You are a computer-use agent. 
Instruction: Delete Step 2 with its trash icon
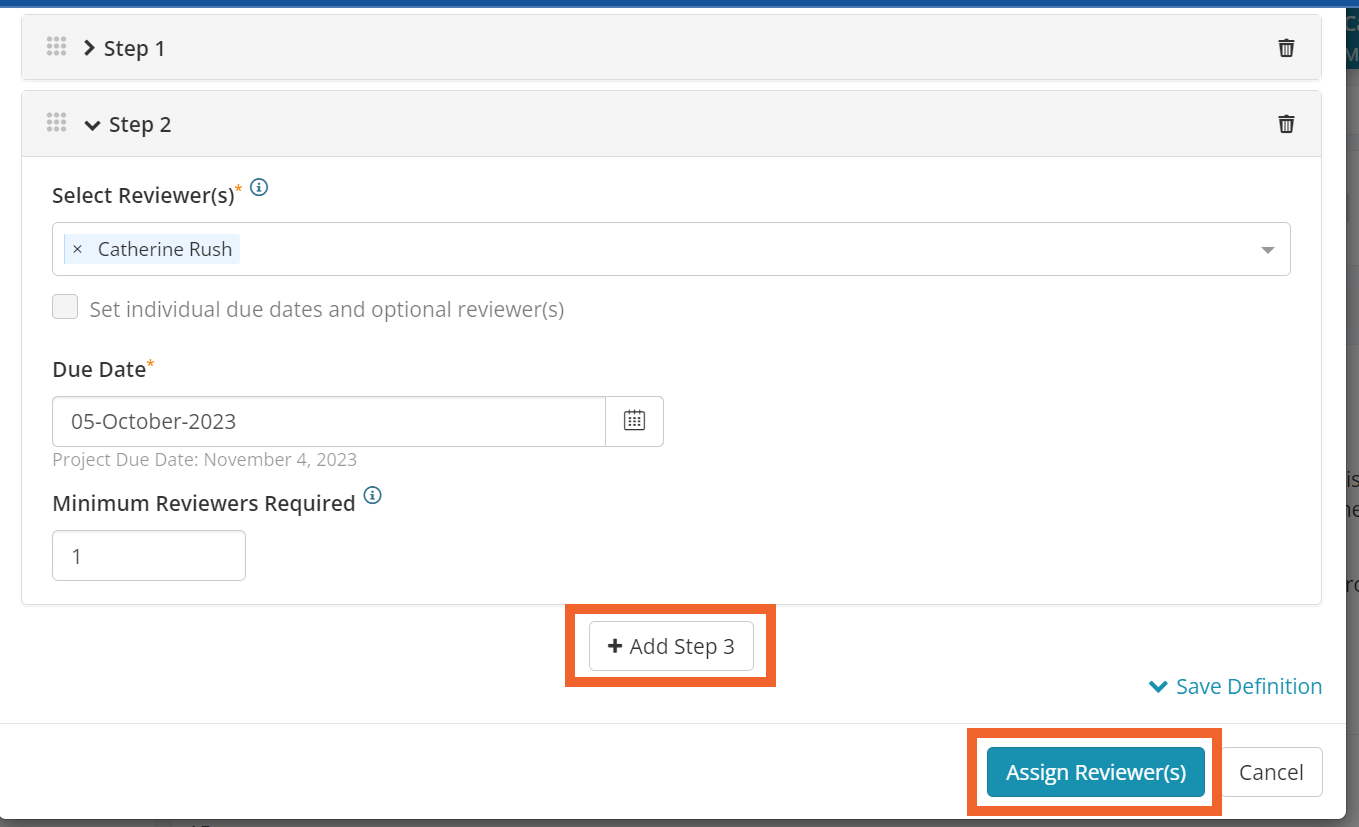1286,124
